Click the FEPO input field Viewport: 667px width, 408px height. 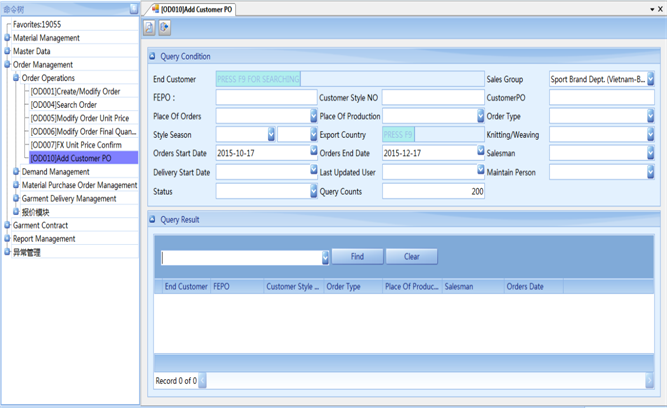coord(266,98)
